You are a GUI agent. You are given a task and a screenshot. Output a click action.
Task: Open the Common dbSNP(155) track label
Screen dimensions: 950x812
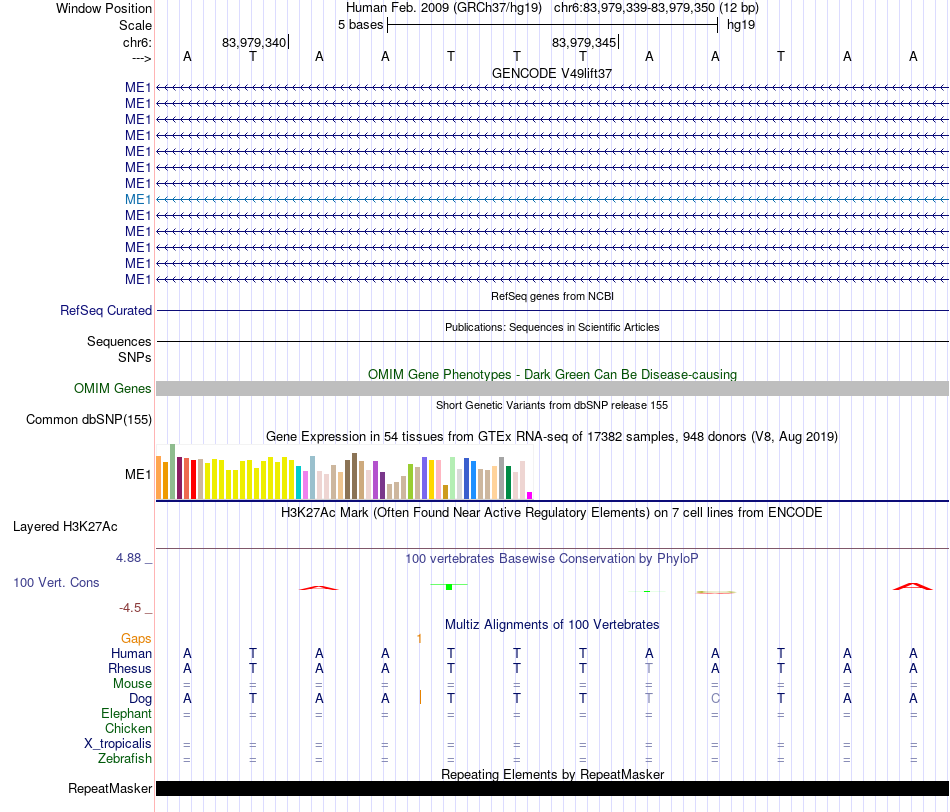[88, 419]
